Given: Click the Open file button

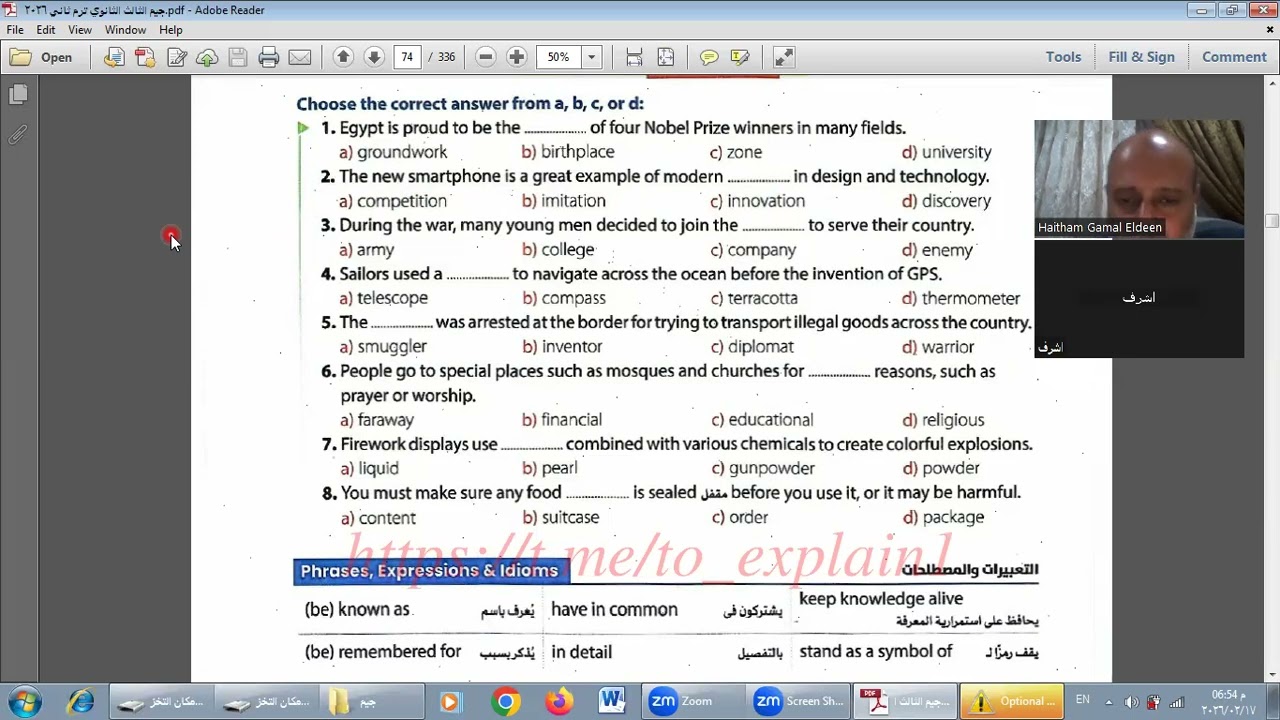Looking at the screenshot, I should click(42, 57).
